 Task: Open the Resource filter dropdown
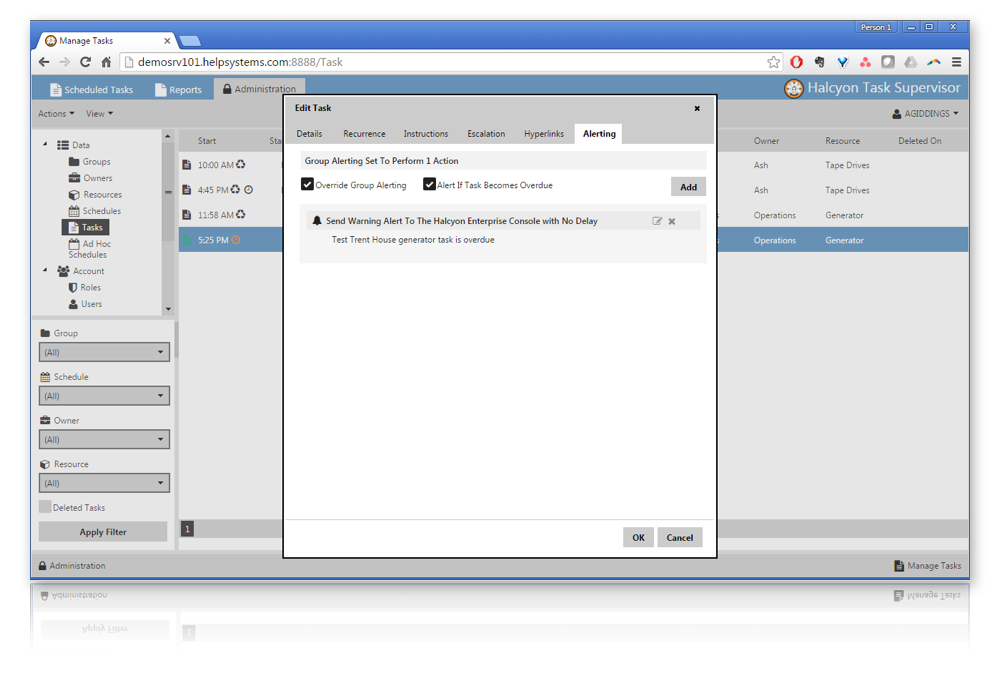click(x=104, y=483)
